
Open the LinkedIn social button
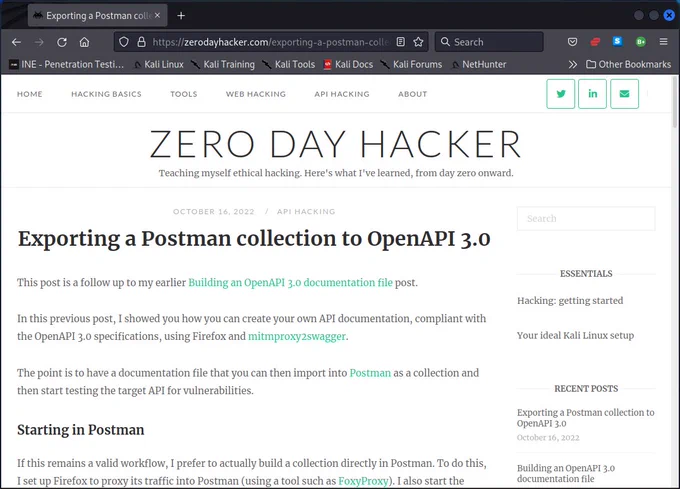(592, 94)
